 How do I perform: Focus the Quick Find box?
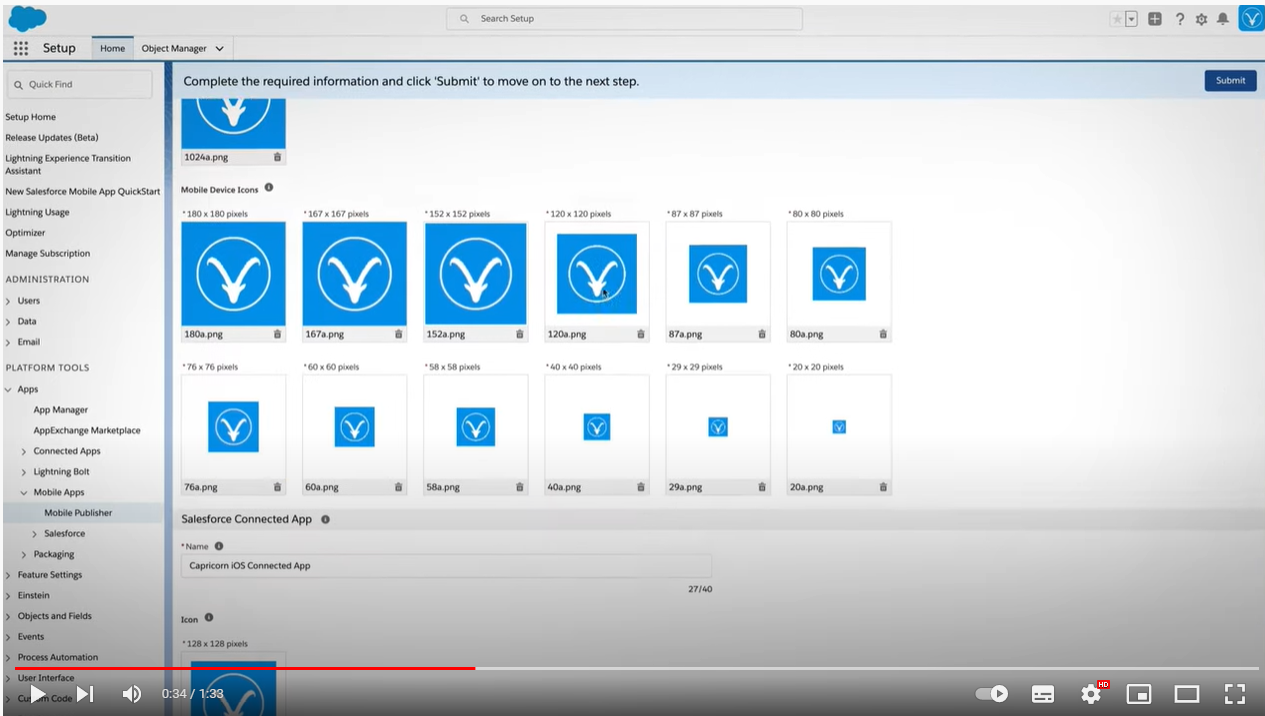pos(80,84)
